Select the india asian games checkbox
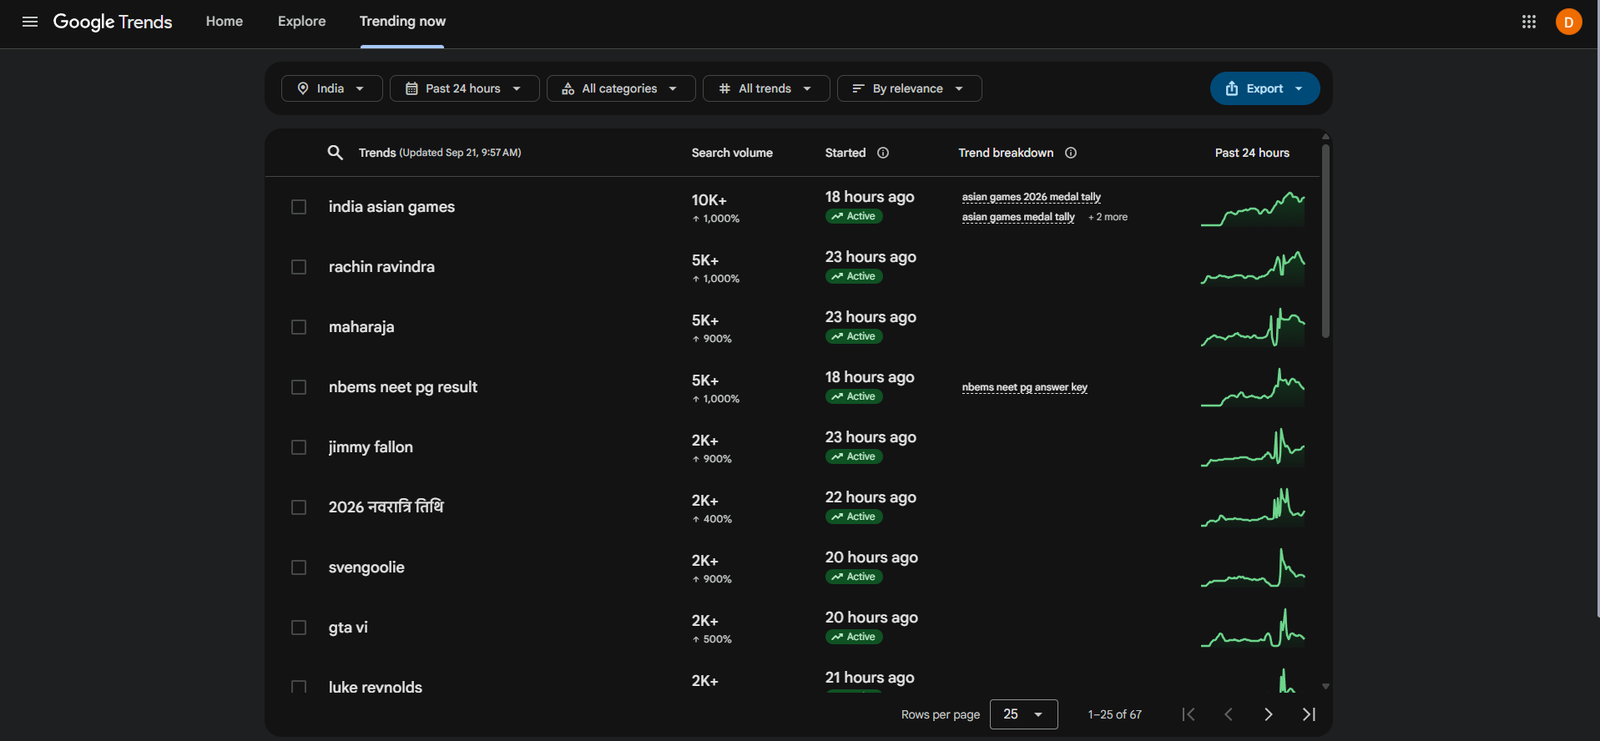This screenshot has height=741, width=1600. point(299,207)
